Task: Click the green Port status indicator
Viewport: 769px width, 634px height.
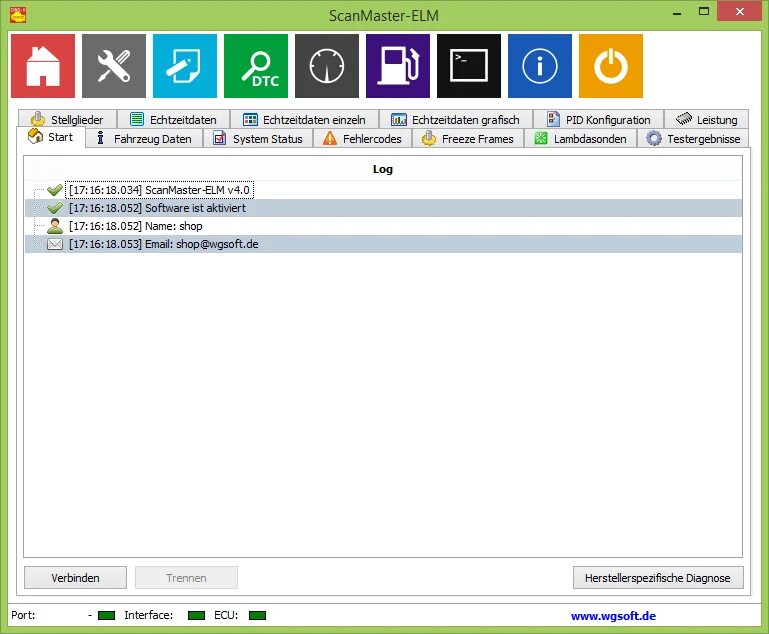Action: point(106,615)
